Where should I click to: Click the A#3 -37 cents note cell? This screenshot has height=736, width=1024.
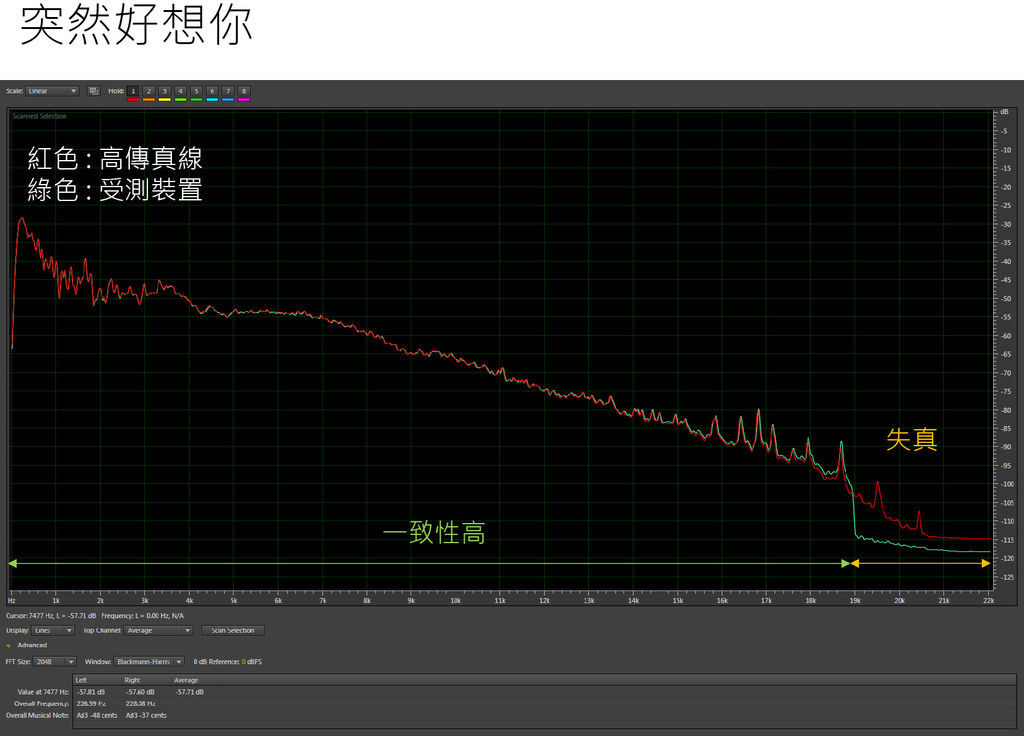[146, 715]
